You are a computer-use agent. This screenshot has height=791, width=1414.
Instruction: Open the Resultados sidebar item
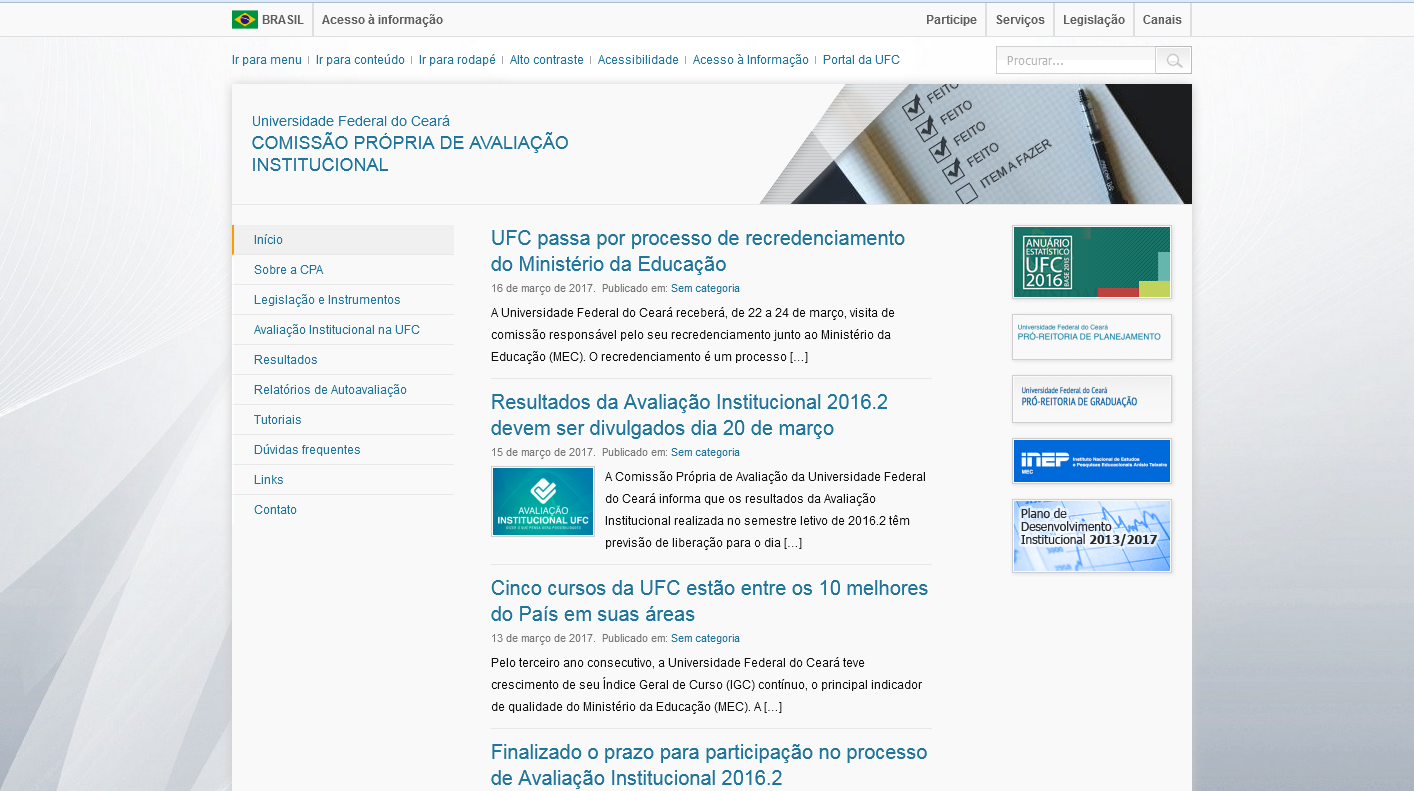tap(343, 360)
